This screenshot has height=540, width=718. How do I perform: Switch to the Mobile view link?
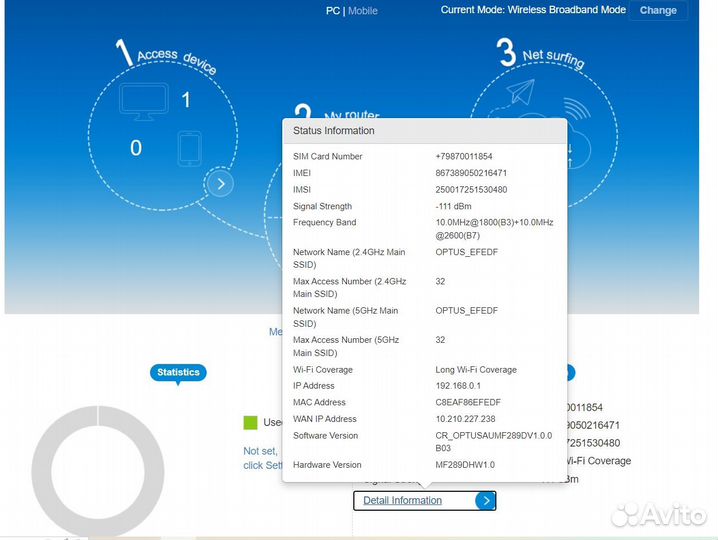(363, 11)
